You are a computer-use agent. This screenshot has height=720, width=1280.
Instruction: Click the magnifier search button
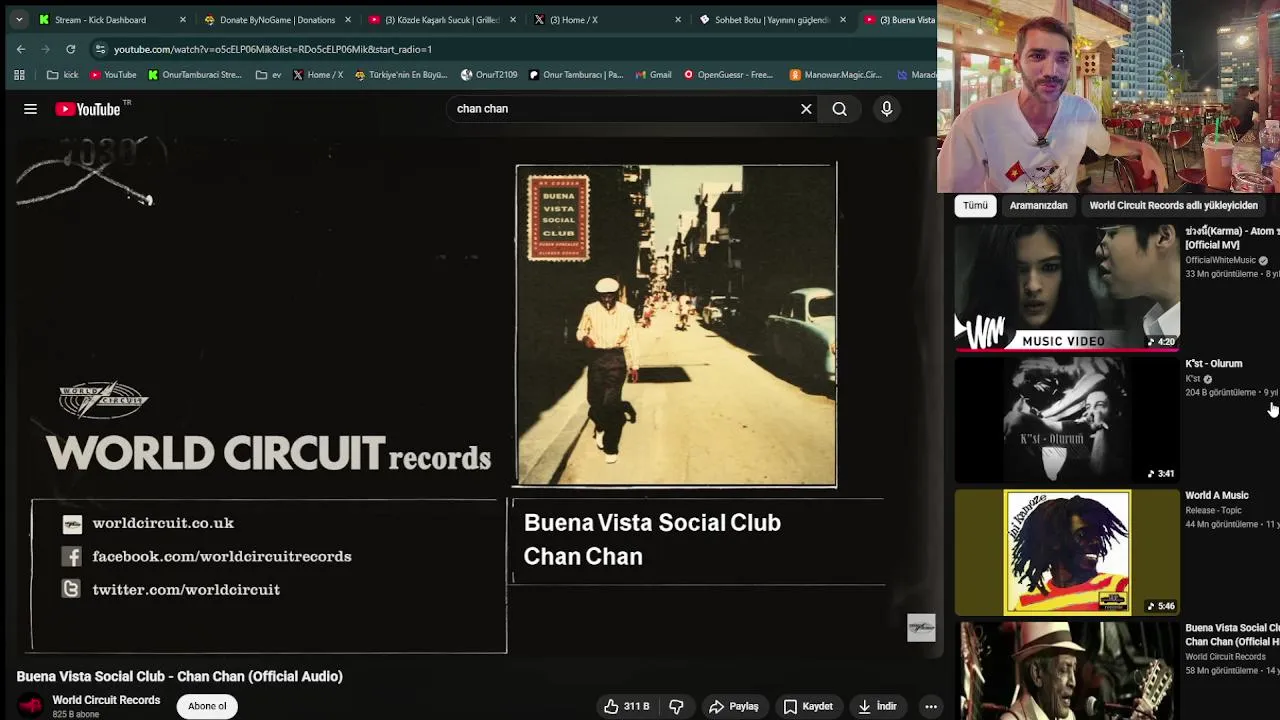[x=840, y=109]
